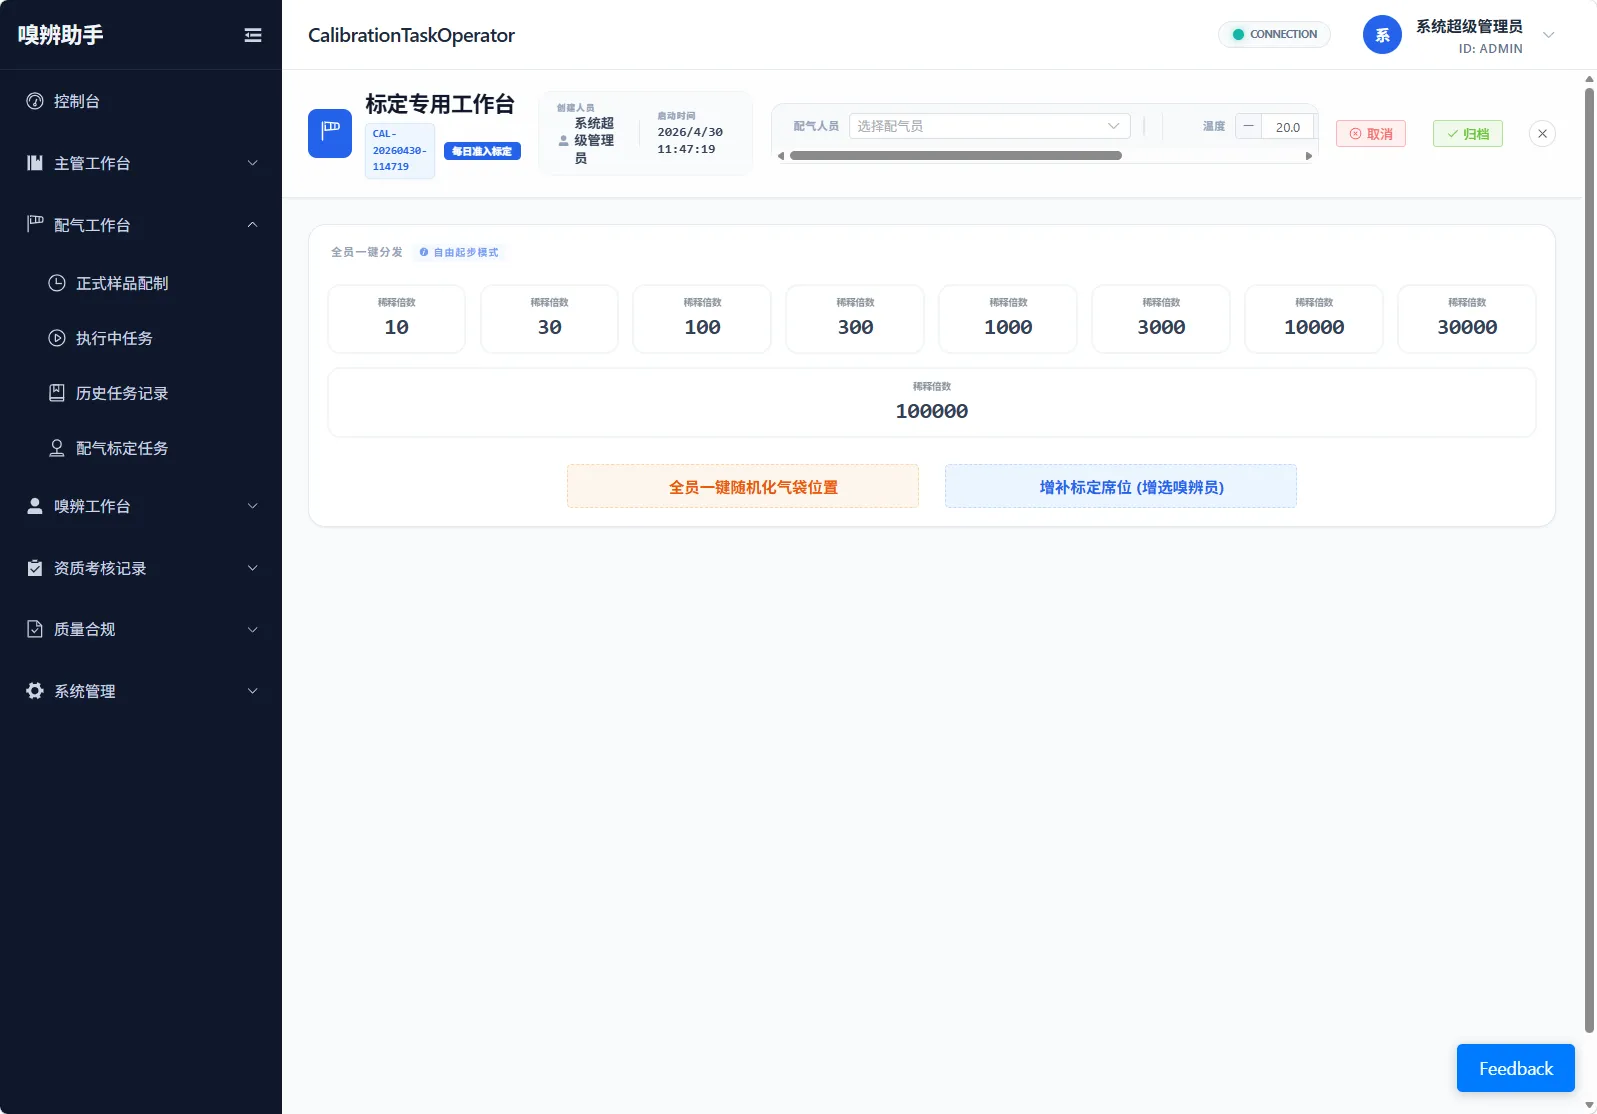Click the 每日准入标定 tag
Image resolution: width=1597 pixels, height=1114 pixels.
482,151
